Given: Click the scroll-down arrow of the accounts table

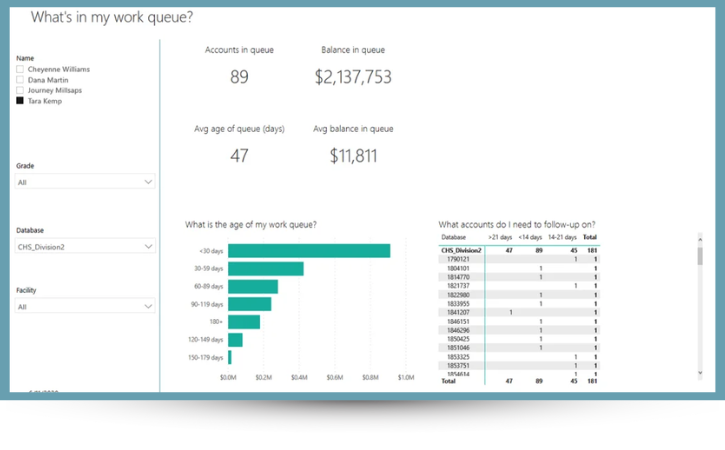Looking at the screenshot, I should [x=699, y=372].
